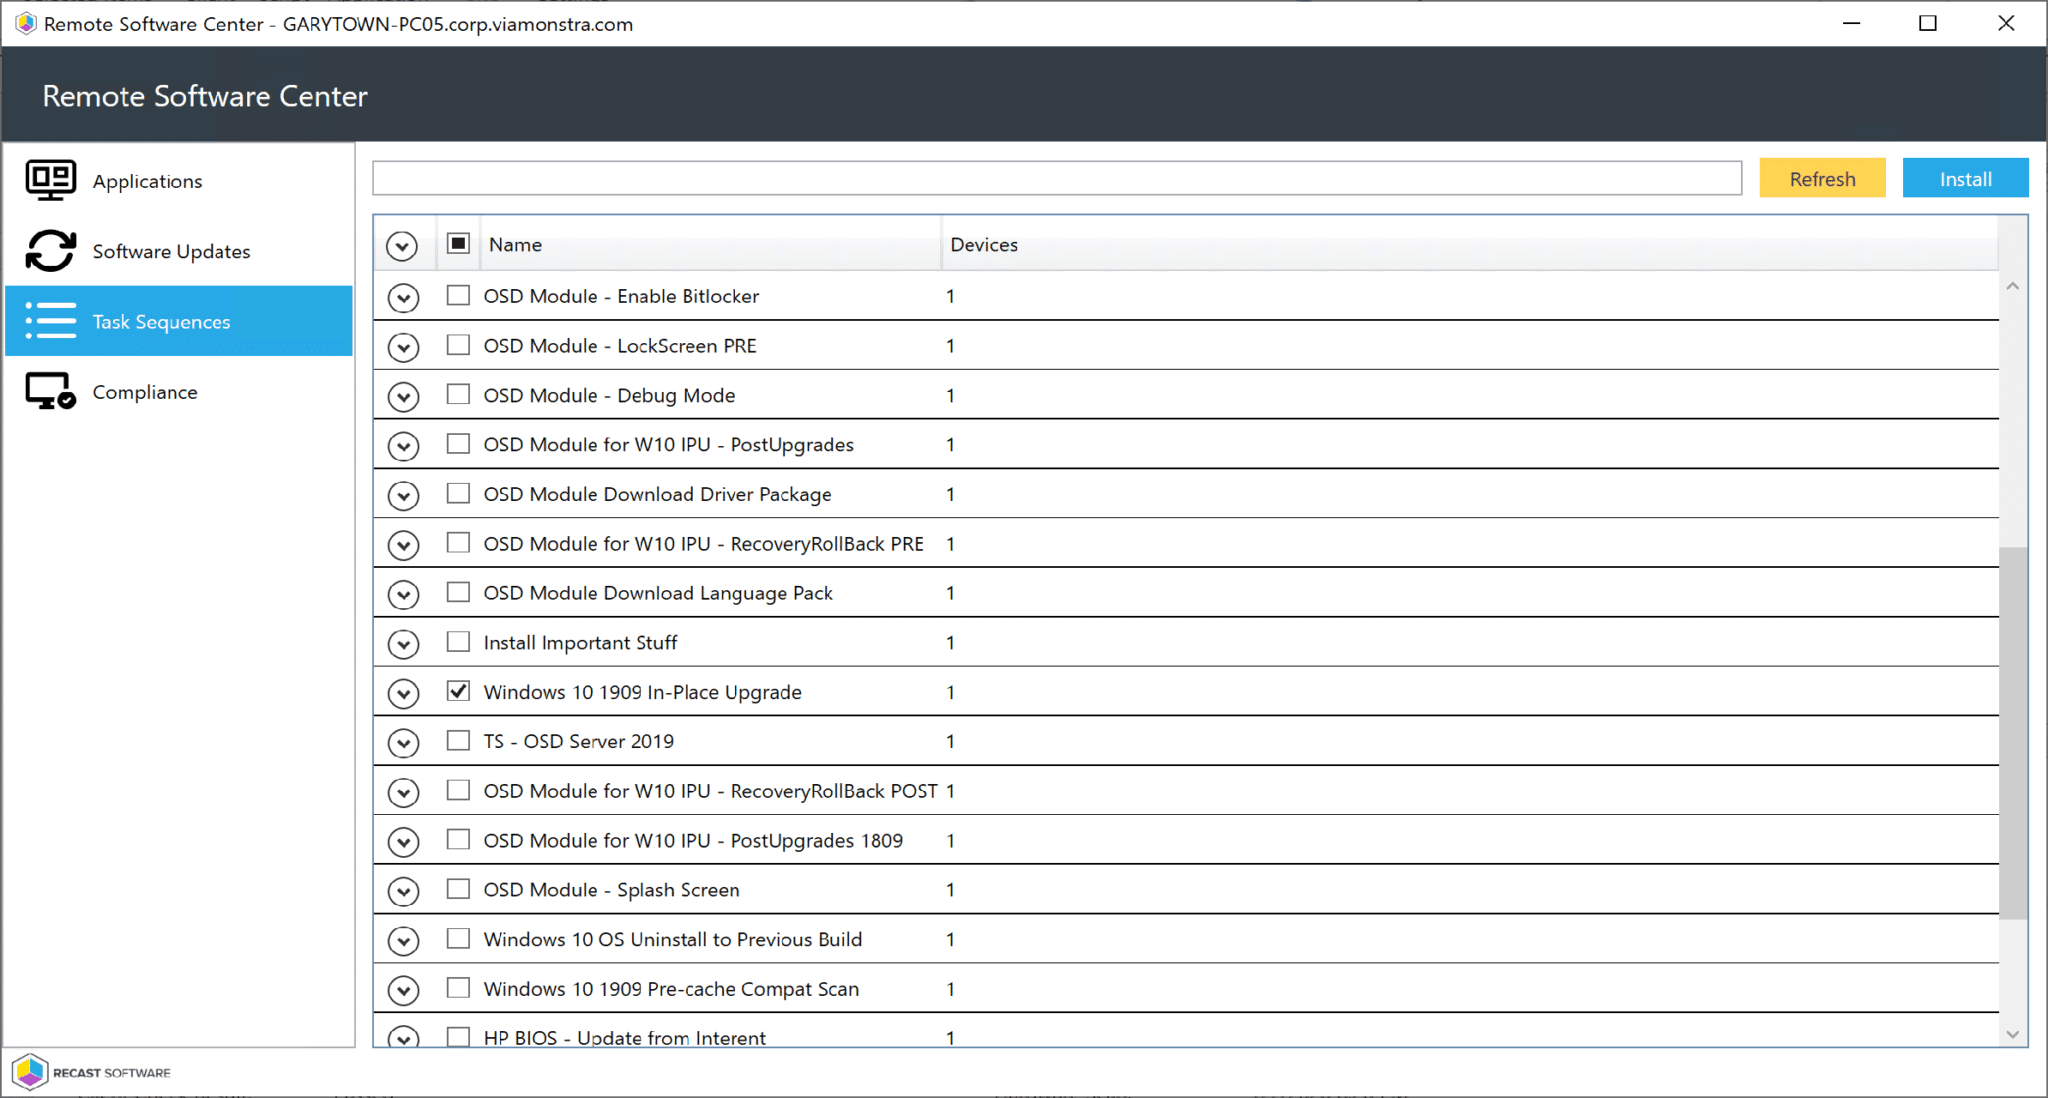Click the Recast Software logo at the bottom left
Screen dimensions: 2048x1098
pos(92,1072)
